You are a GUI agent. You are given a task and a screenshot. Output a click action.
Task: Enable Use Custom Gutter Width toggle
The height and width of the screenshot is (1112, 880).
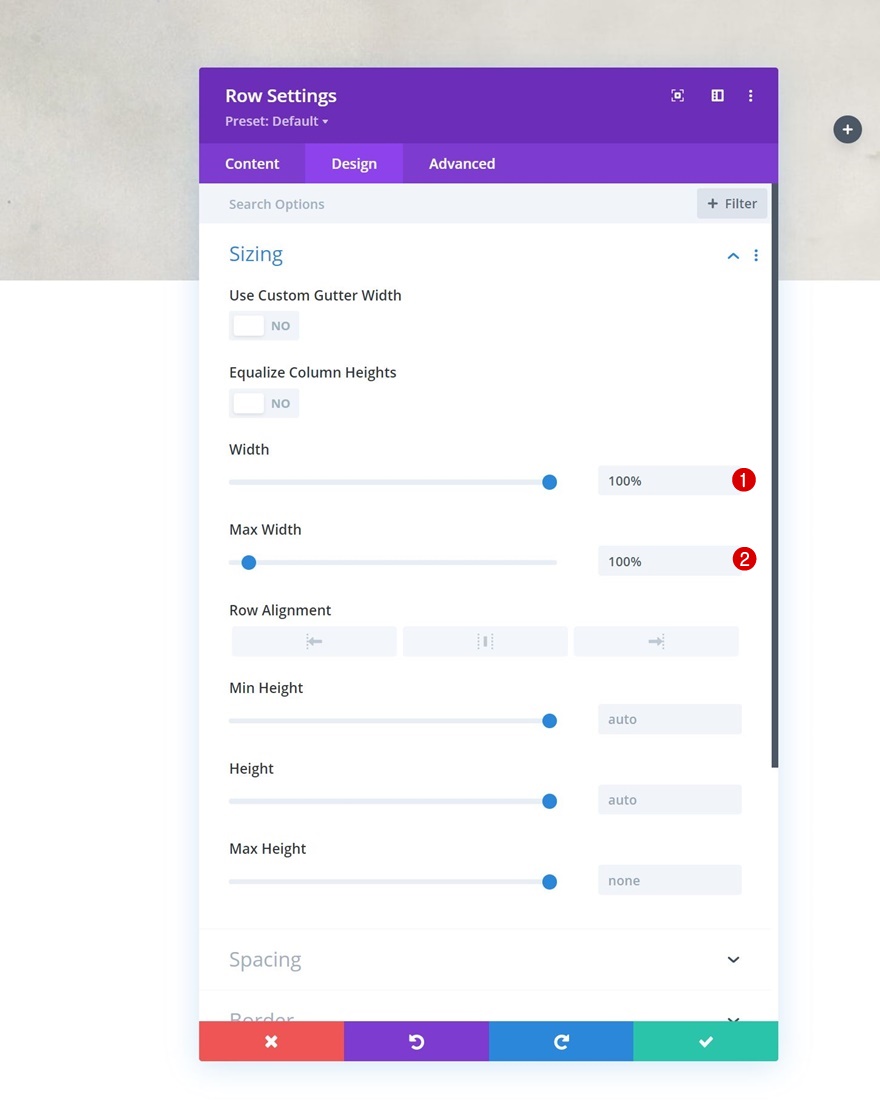click(264, 326)
